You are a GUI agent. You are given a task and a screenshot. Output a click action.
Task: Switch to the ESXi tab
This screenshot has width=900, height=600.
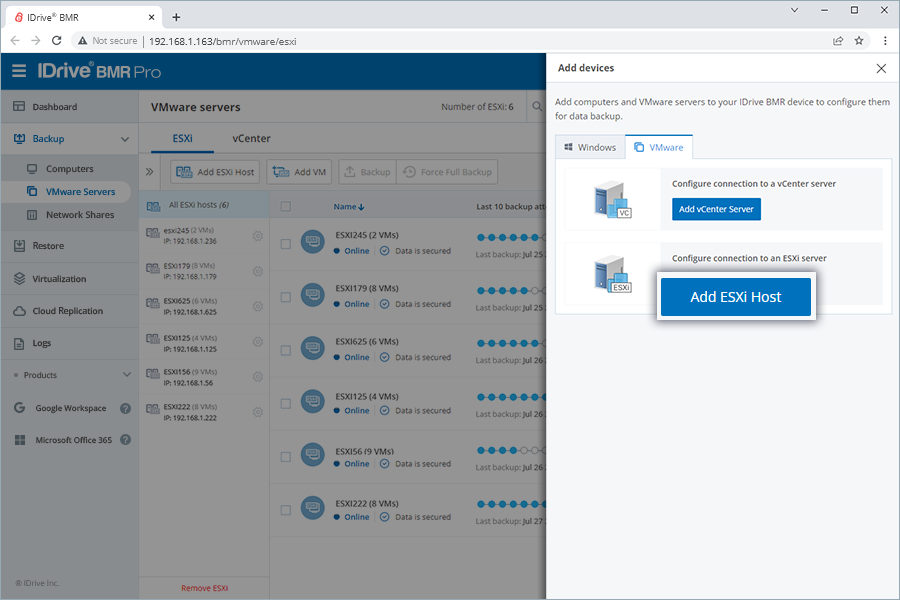tap(183, 138)
